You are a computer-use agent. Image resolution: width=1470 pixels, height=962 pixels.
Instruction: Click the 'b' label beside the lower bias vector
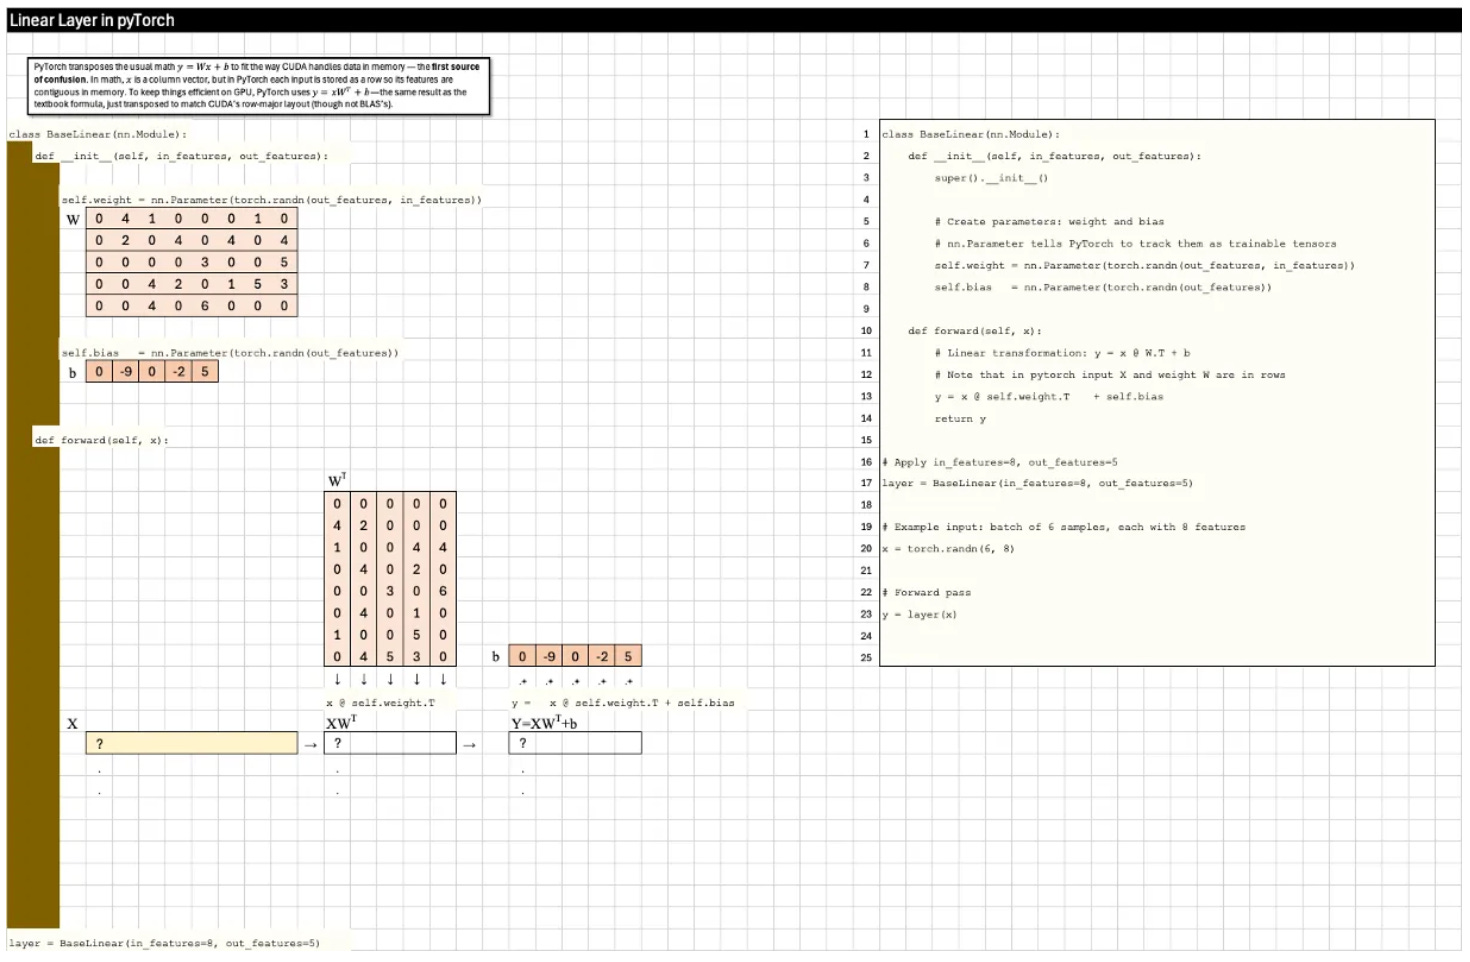[x=495, y=657]
